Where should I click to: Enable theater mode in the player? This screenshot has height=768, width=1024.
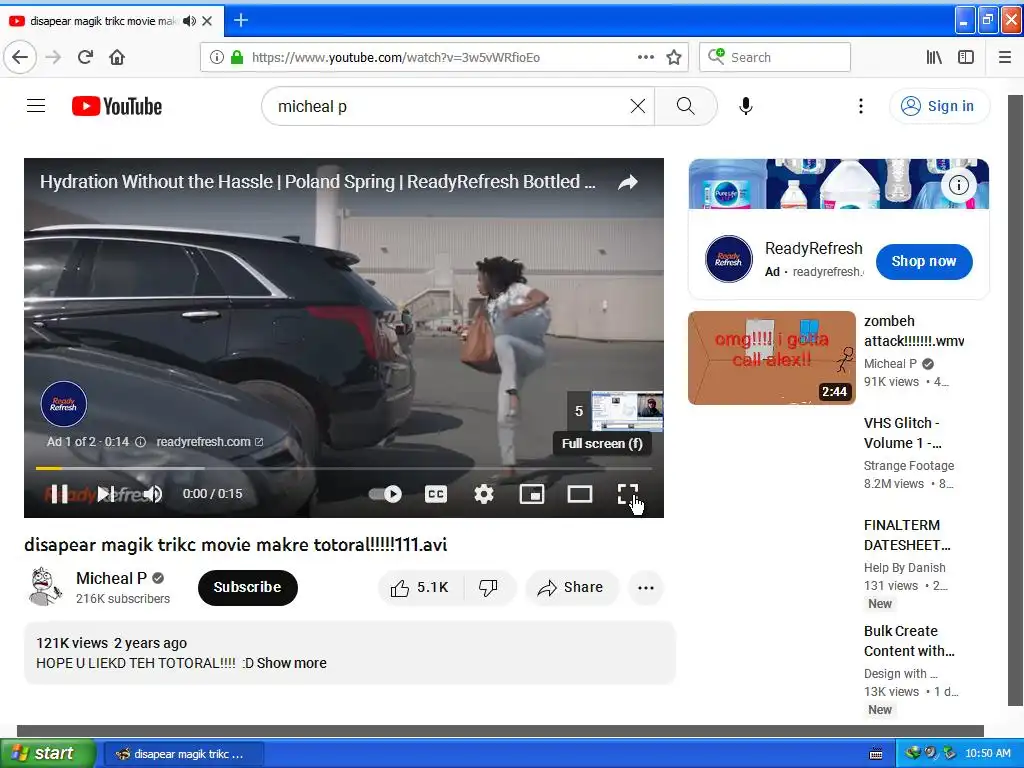[x=580, y=494]
